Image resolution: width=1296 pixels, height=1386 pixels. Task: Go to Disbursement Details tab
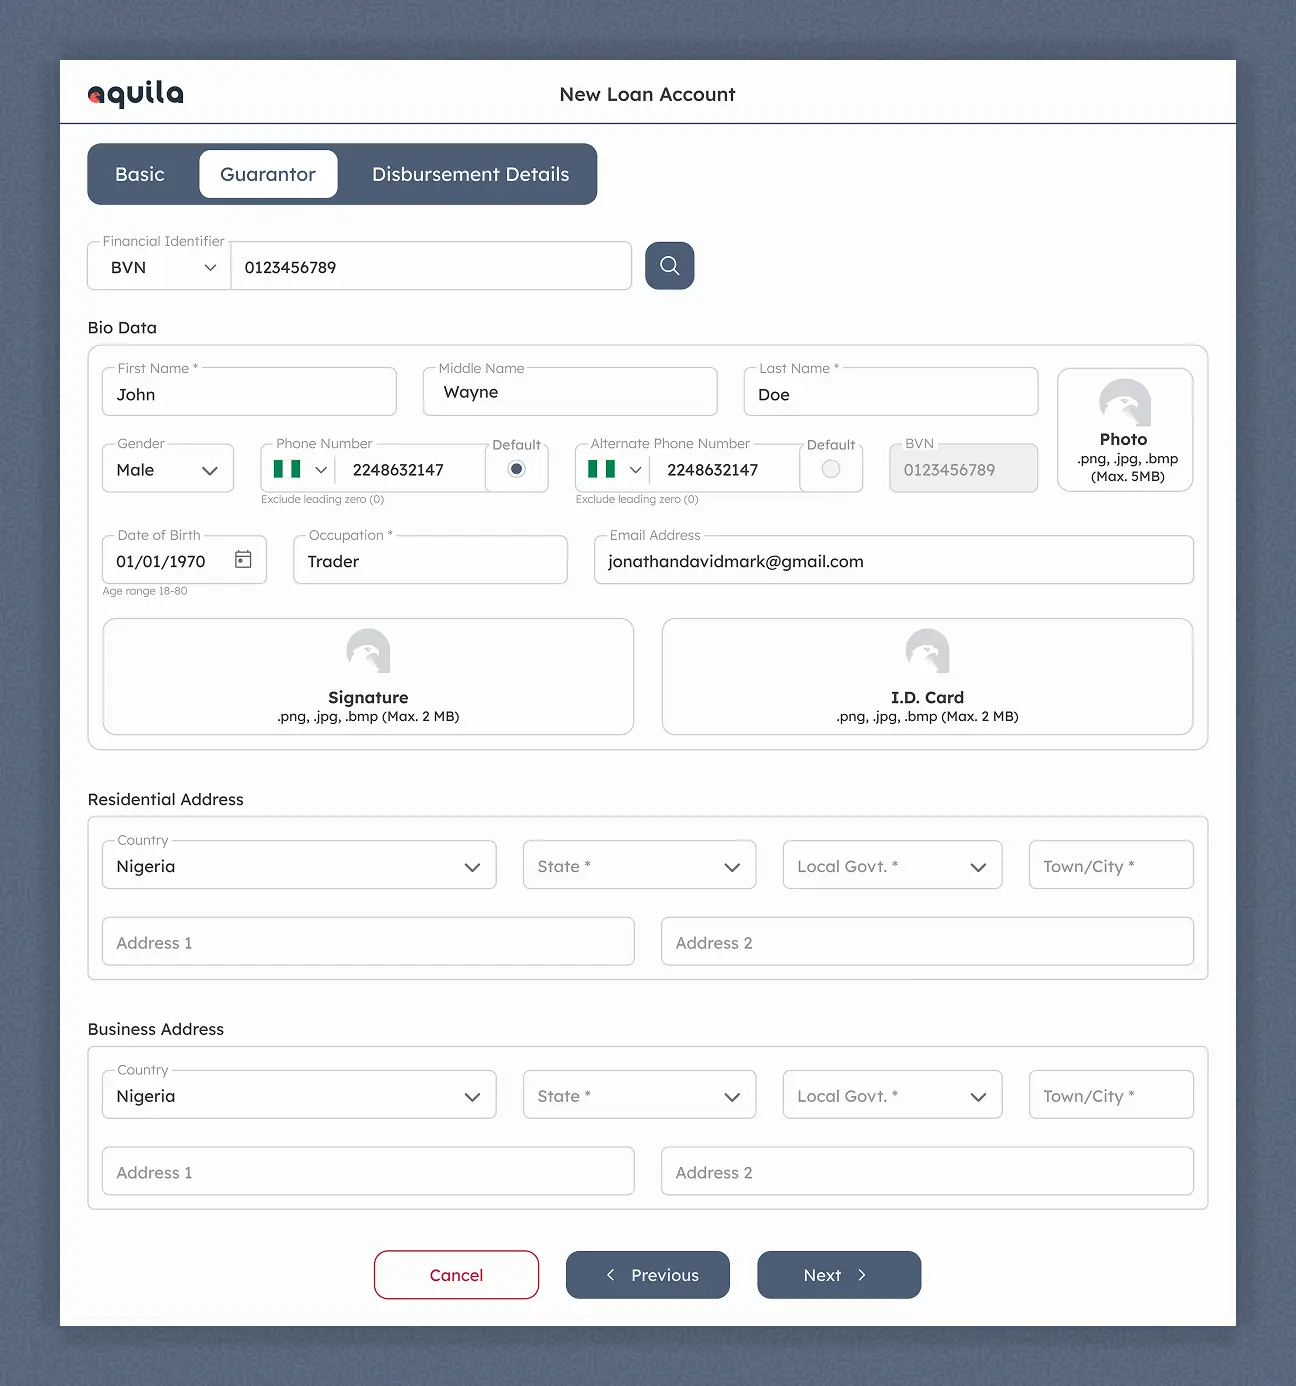tap(470, 174)
